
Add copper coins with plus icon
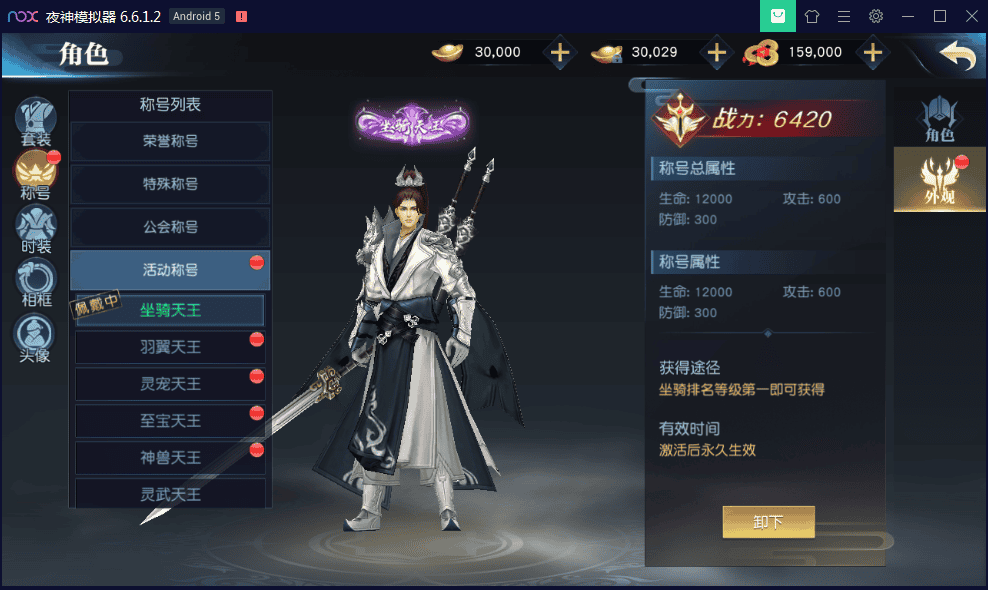point(873,52)
